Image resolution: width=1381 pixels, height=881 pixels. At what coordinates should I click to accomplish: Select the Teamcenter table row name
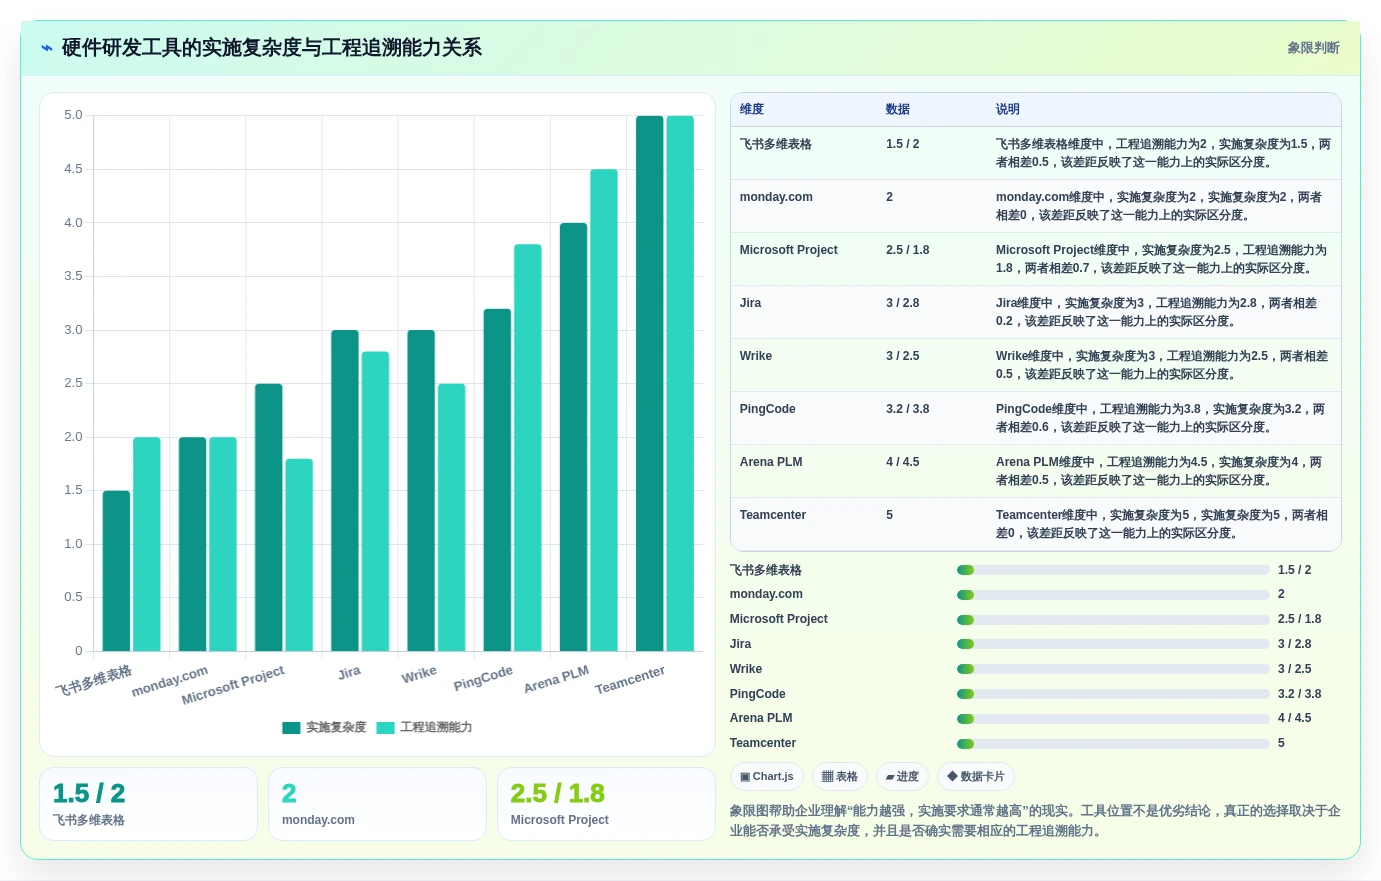[x=773, y=515]
